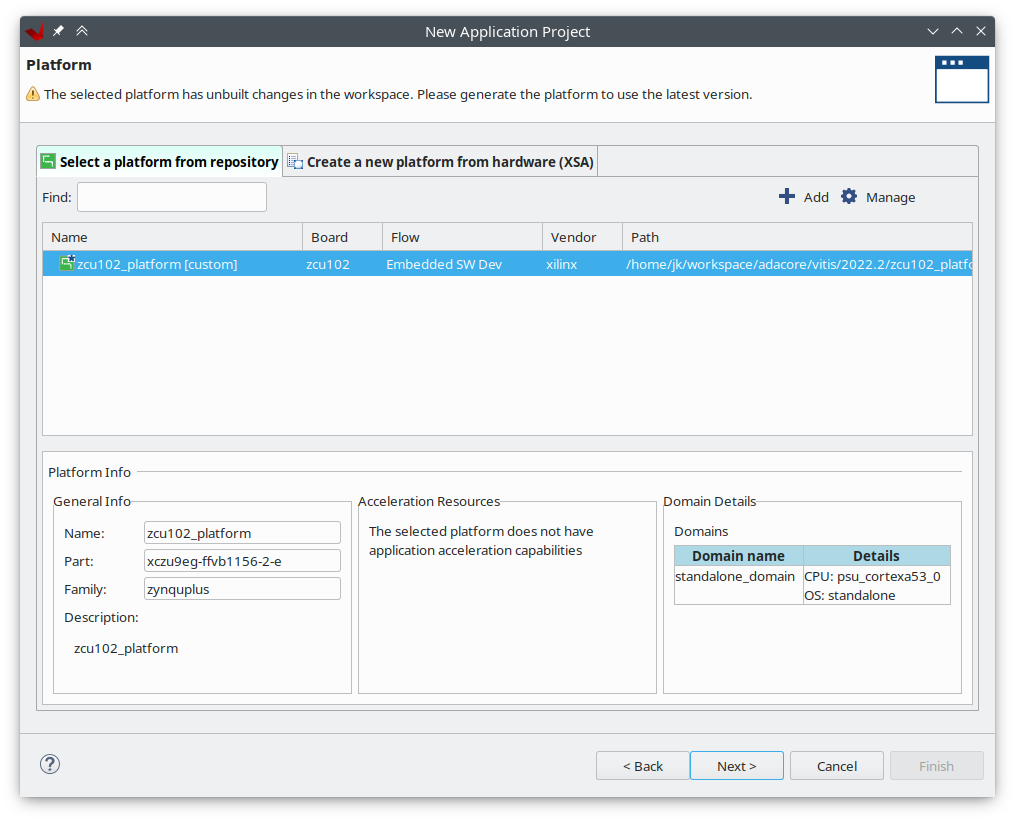1015x821 pixels.
Task: Click the acceleration capabilities message text
Action: (481, 541)
